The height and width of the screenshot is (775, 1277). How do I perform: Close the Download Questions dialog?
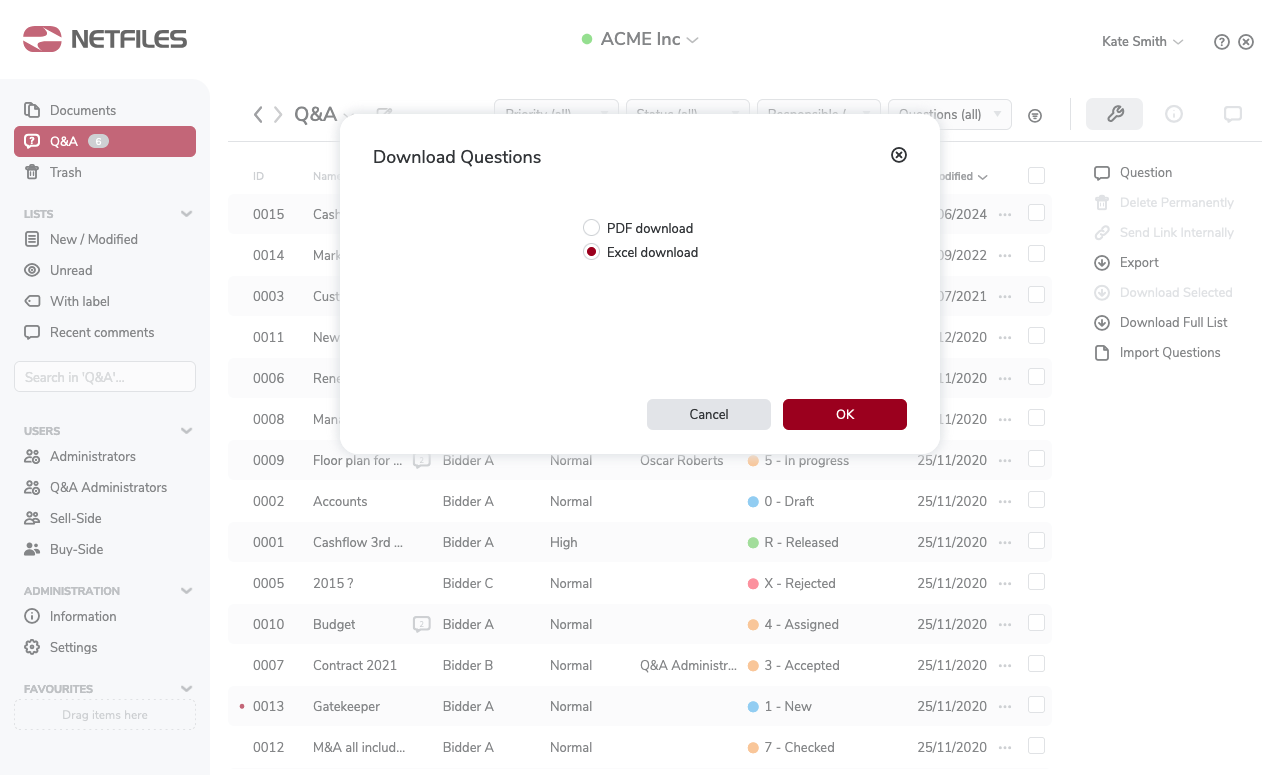[x=898, y=155]
